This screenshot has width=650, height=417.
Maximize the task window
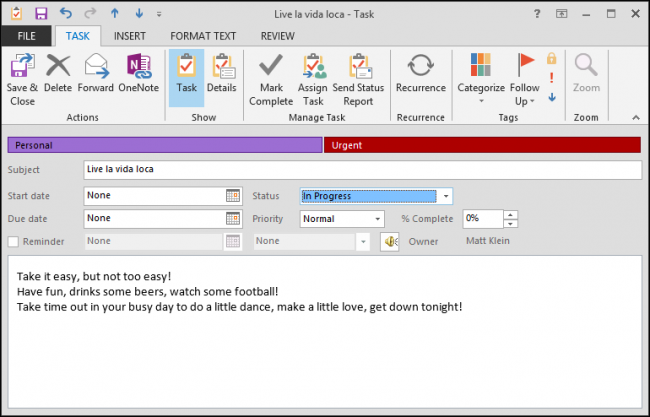(611, 14)
